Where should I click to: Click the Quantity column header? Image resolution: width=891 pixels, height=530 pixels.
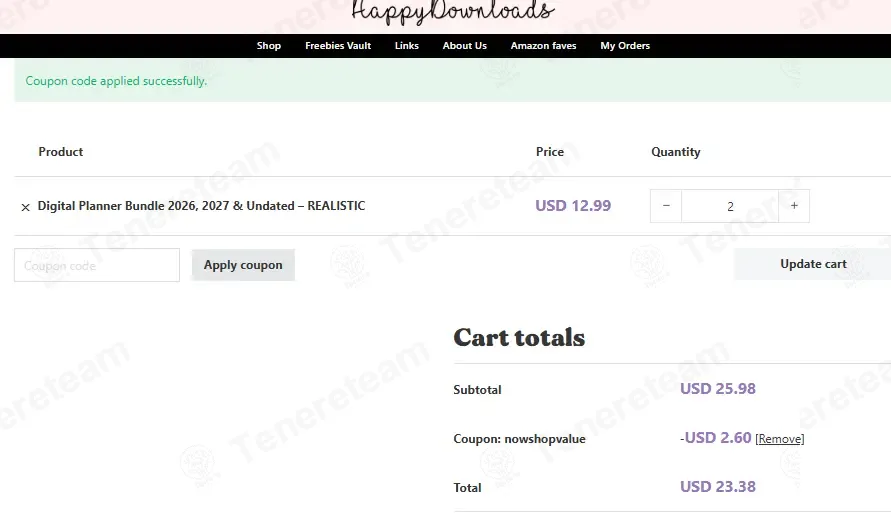click(676, 152)
